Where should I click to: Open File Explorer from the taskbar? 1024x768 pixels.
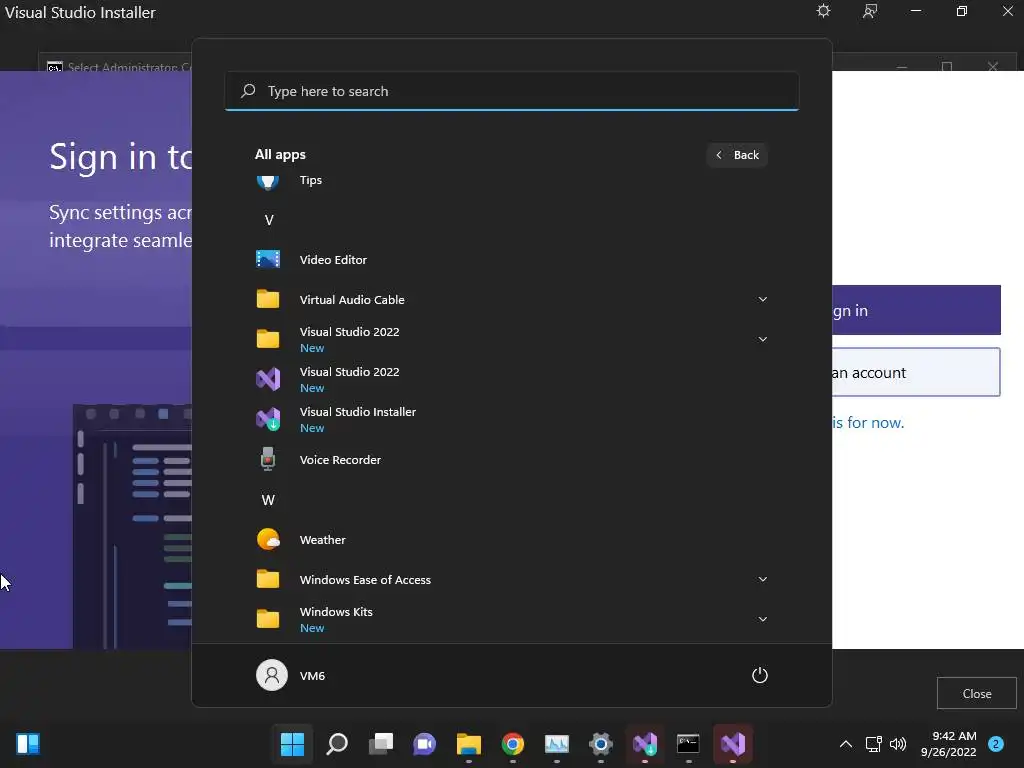click(469, 744)
